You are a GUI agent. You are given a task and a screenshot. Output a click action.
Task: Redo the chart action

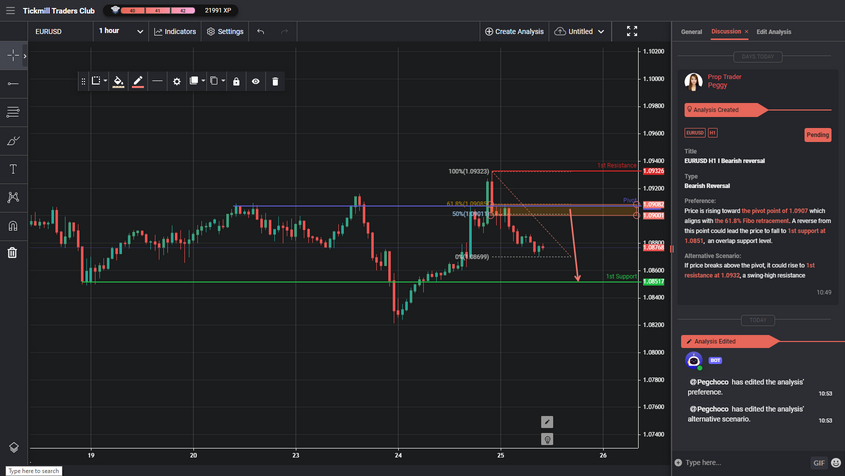(x=285, y=31)
